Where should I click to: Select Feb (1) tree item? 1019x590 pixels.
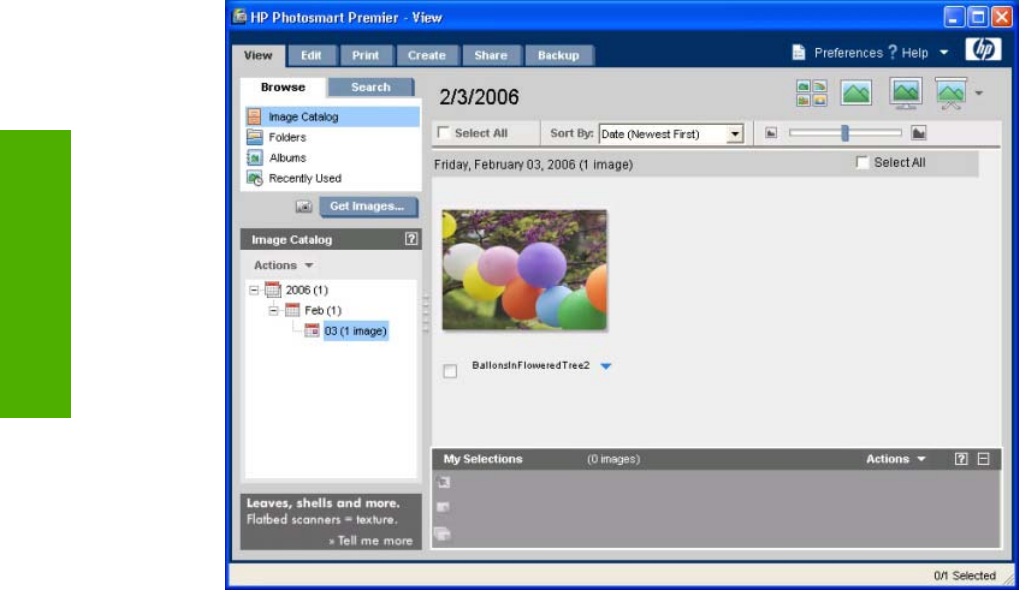tap(323, 311)
